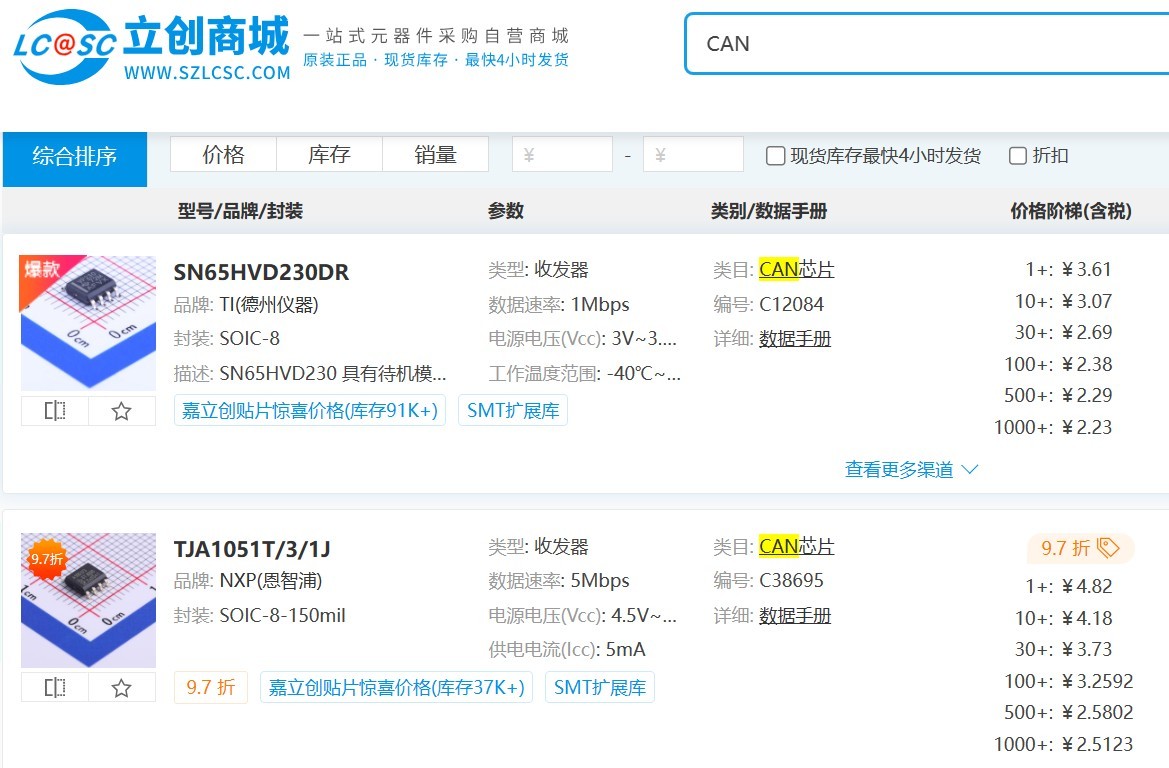Click 供电电流(Icc): 5mA parameter text
This screenshot has height=768, width=1169.
(x=567, y=649)
